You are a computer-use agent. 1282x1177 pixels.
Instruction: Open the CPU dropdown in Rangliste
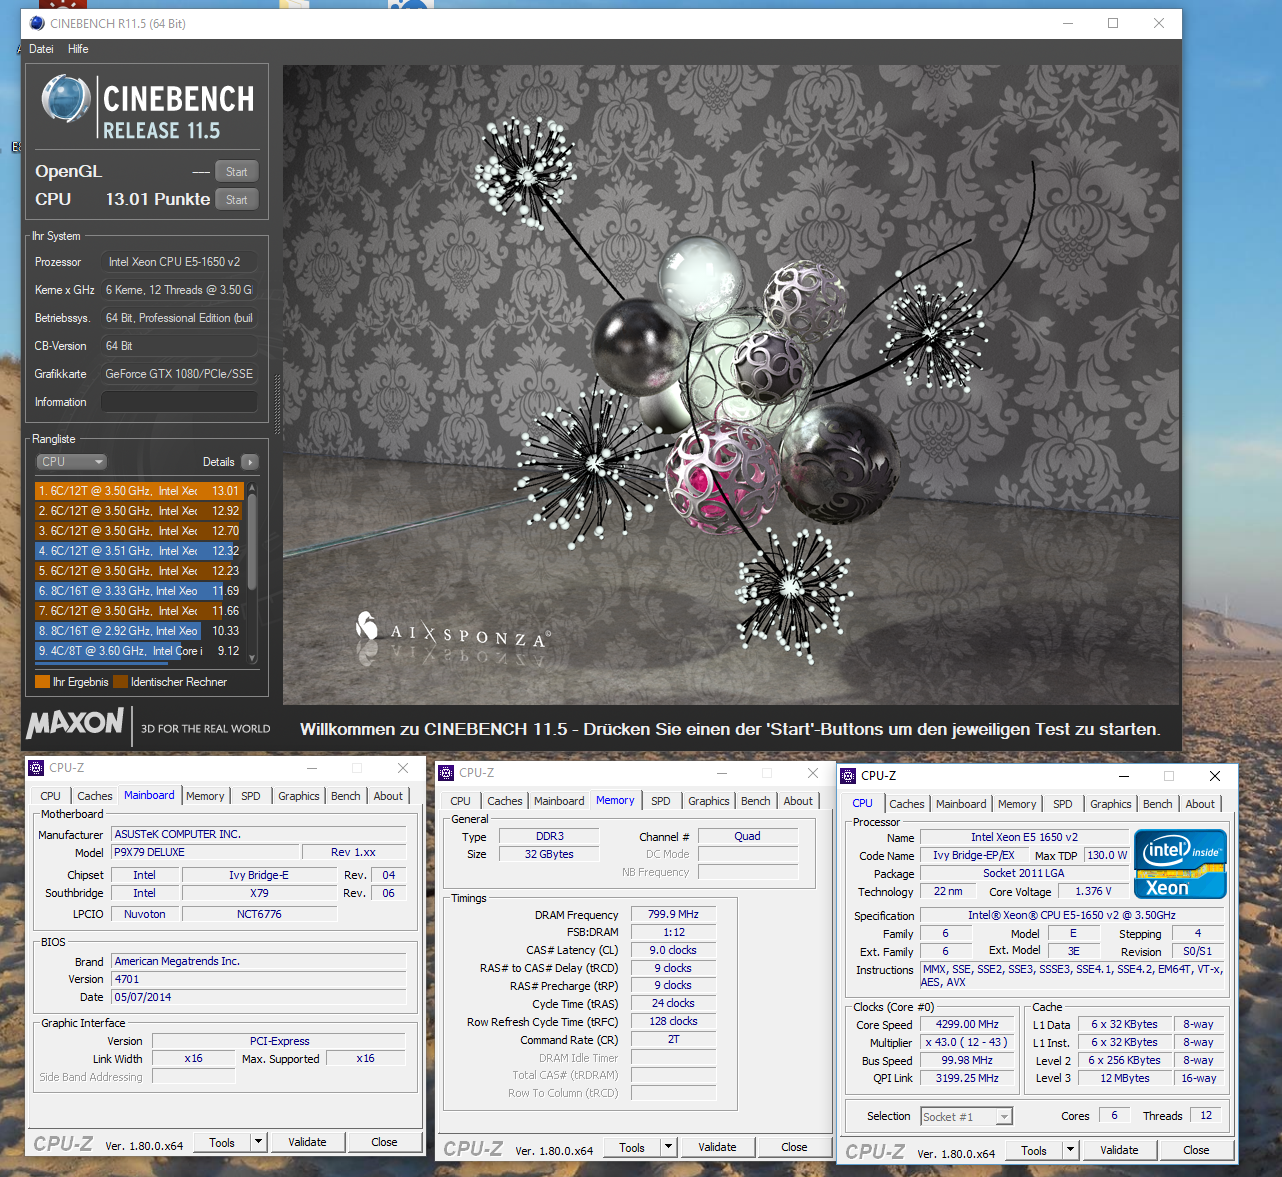[71, 462]
